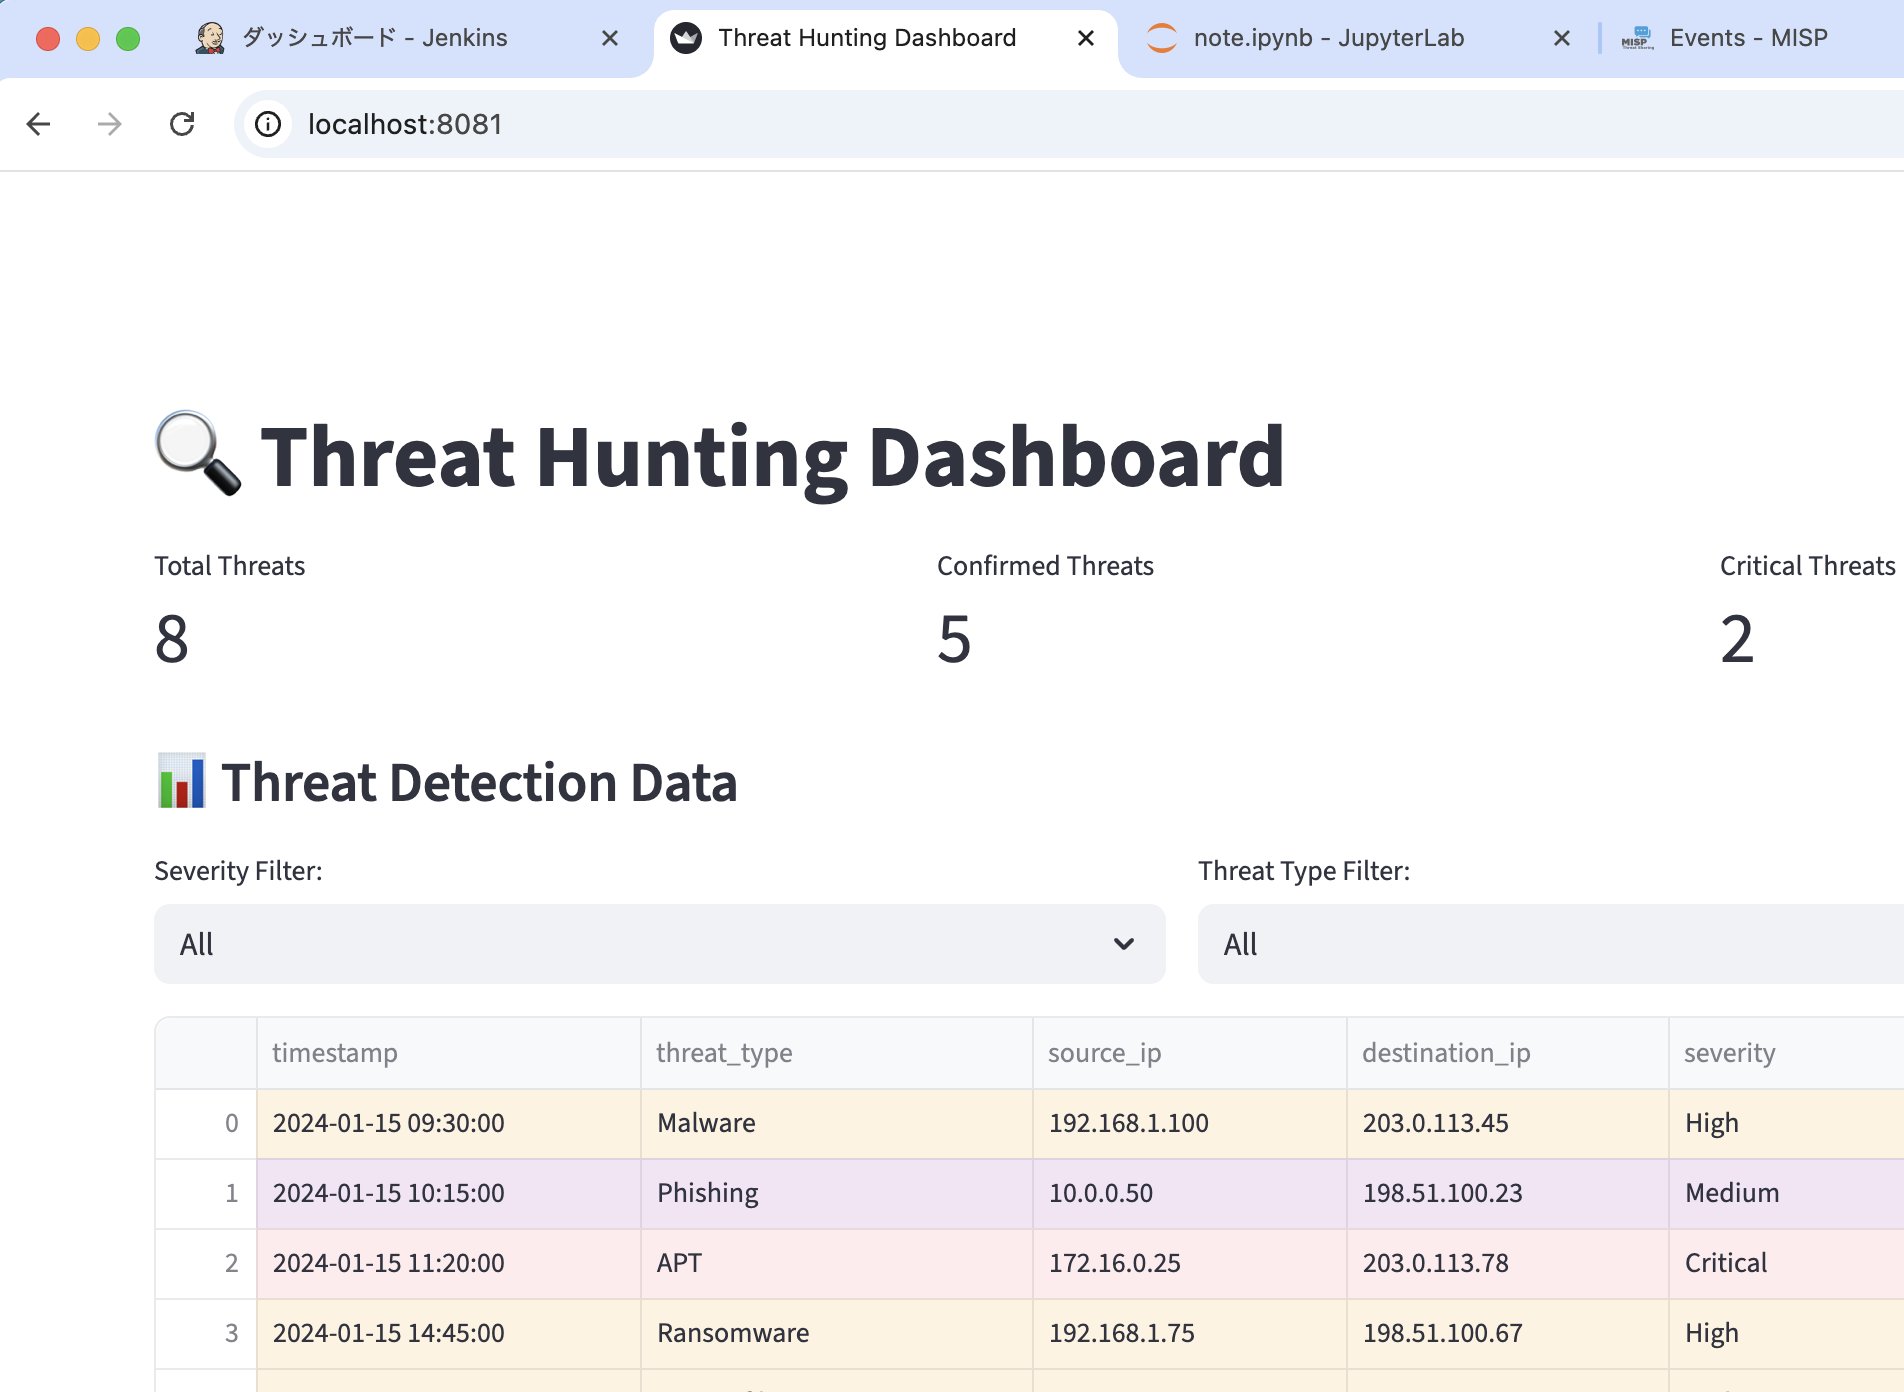
Task: Click the chevron on the Severity Filter selector
Action: [1124, 943]
